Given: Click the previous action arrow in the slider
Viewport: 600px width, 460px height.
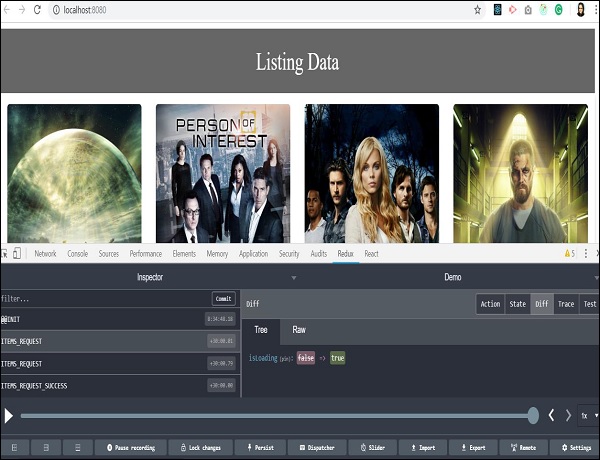Looking at the screenshot, I should coord(551,415).
